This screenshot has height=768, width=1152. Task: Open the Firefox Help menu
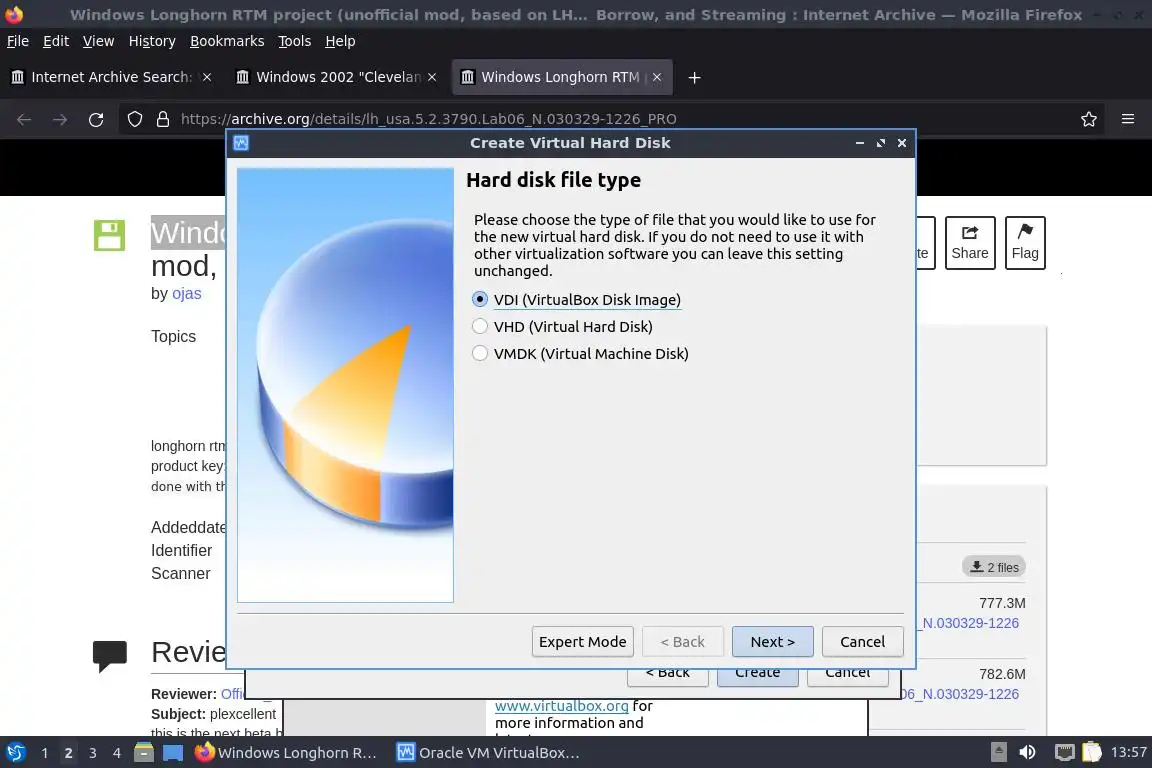340,41
